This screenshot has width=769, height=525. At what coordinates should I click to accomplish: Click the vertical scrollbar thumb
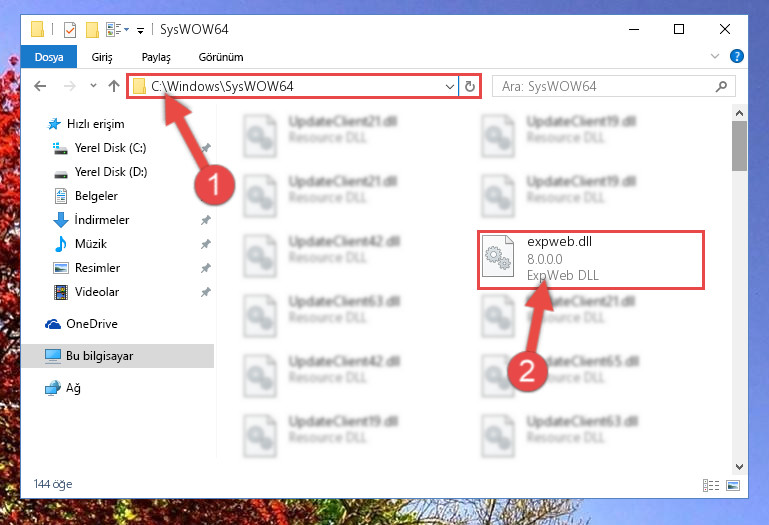pos(739,146)
